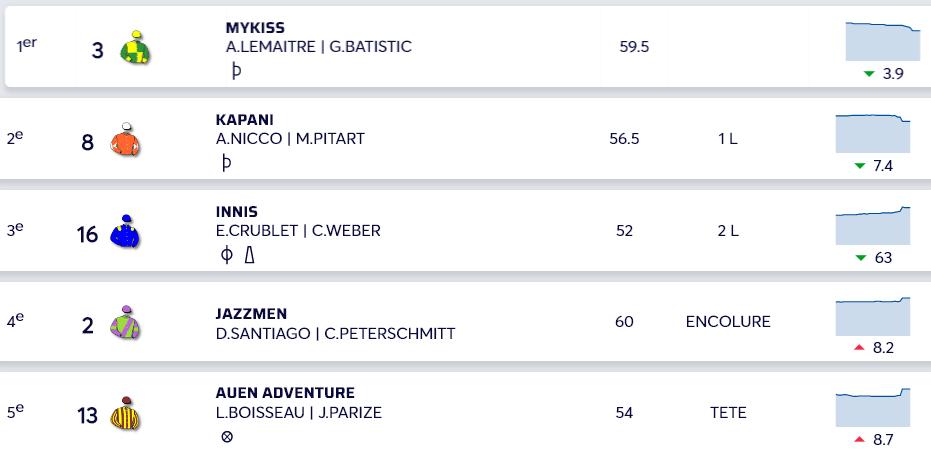Click the 8.7 odds value for Auen Adventure
Screen dimensions: 931x452
tap(883, 440)
